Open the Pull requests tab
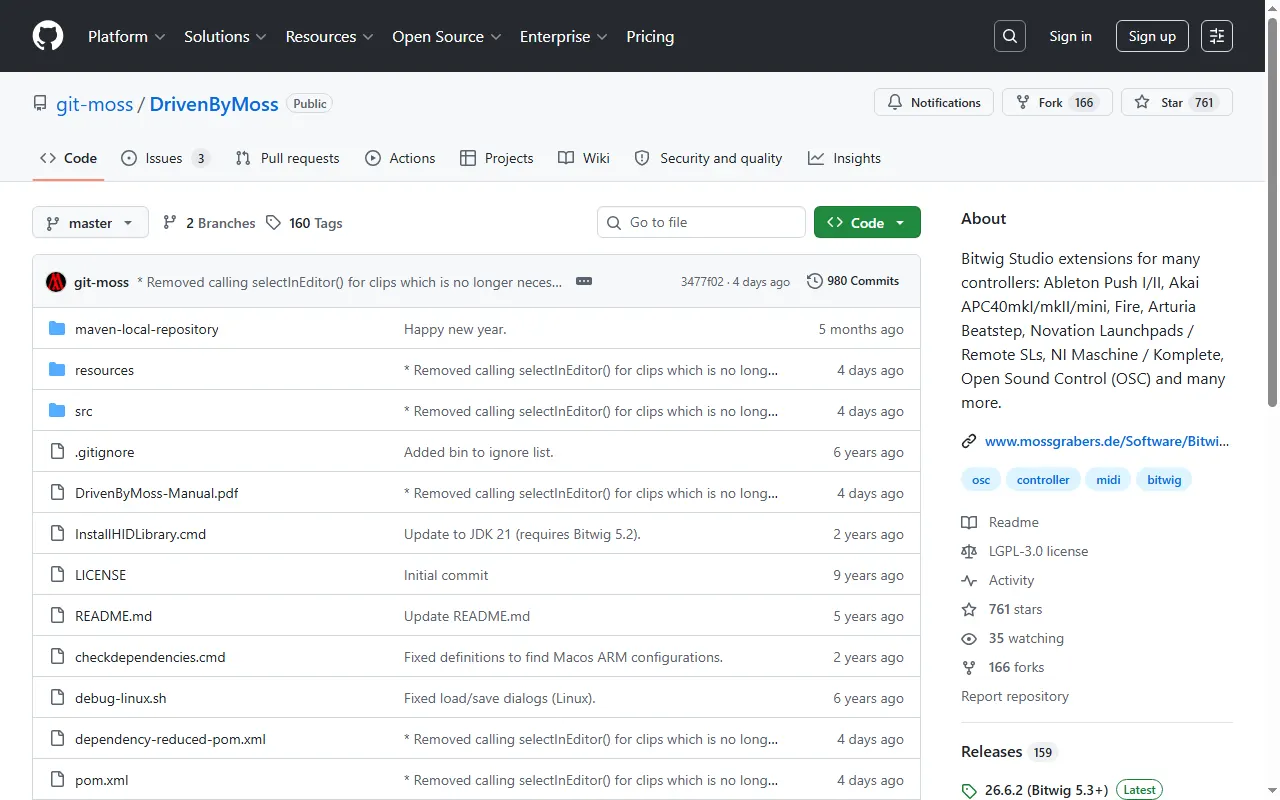Viewport: 1280px width, 800px height. (x=287, y=158)
